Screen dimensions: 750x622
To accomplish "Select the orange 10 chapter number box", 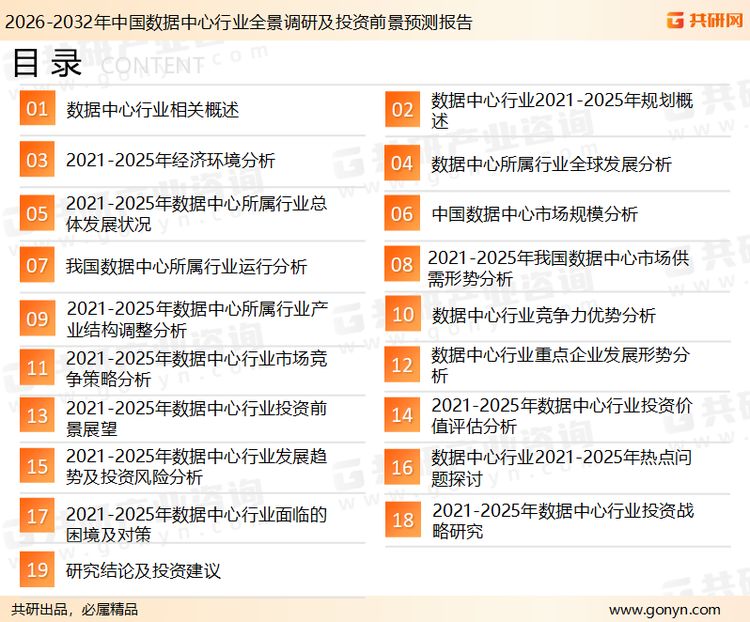I will [x=403, y=314].
